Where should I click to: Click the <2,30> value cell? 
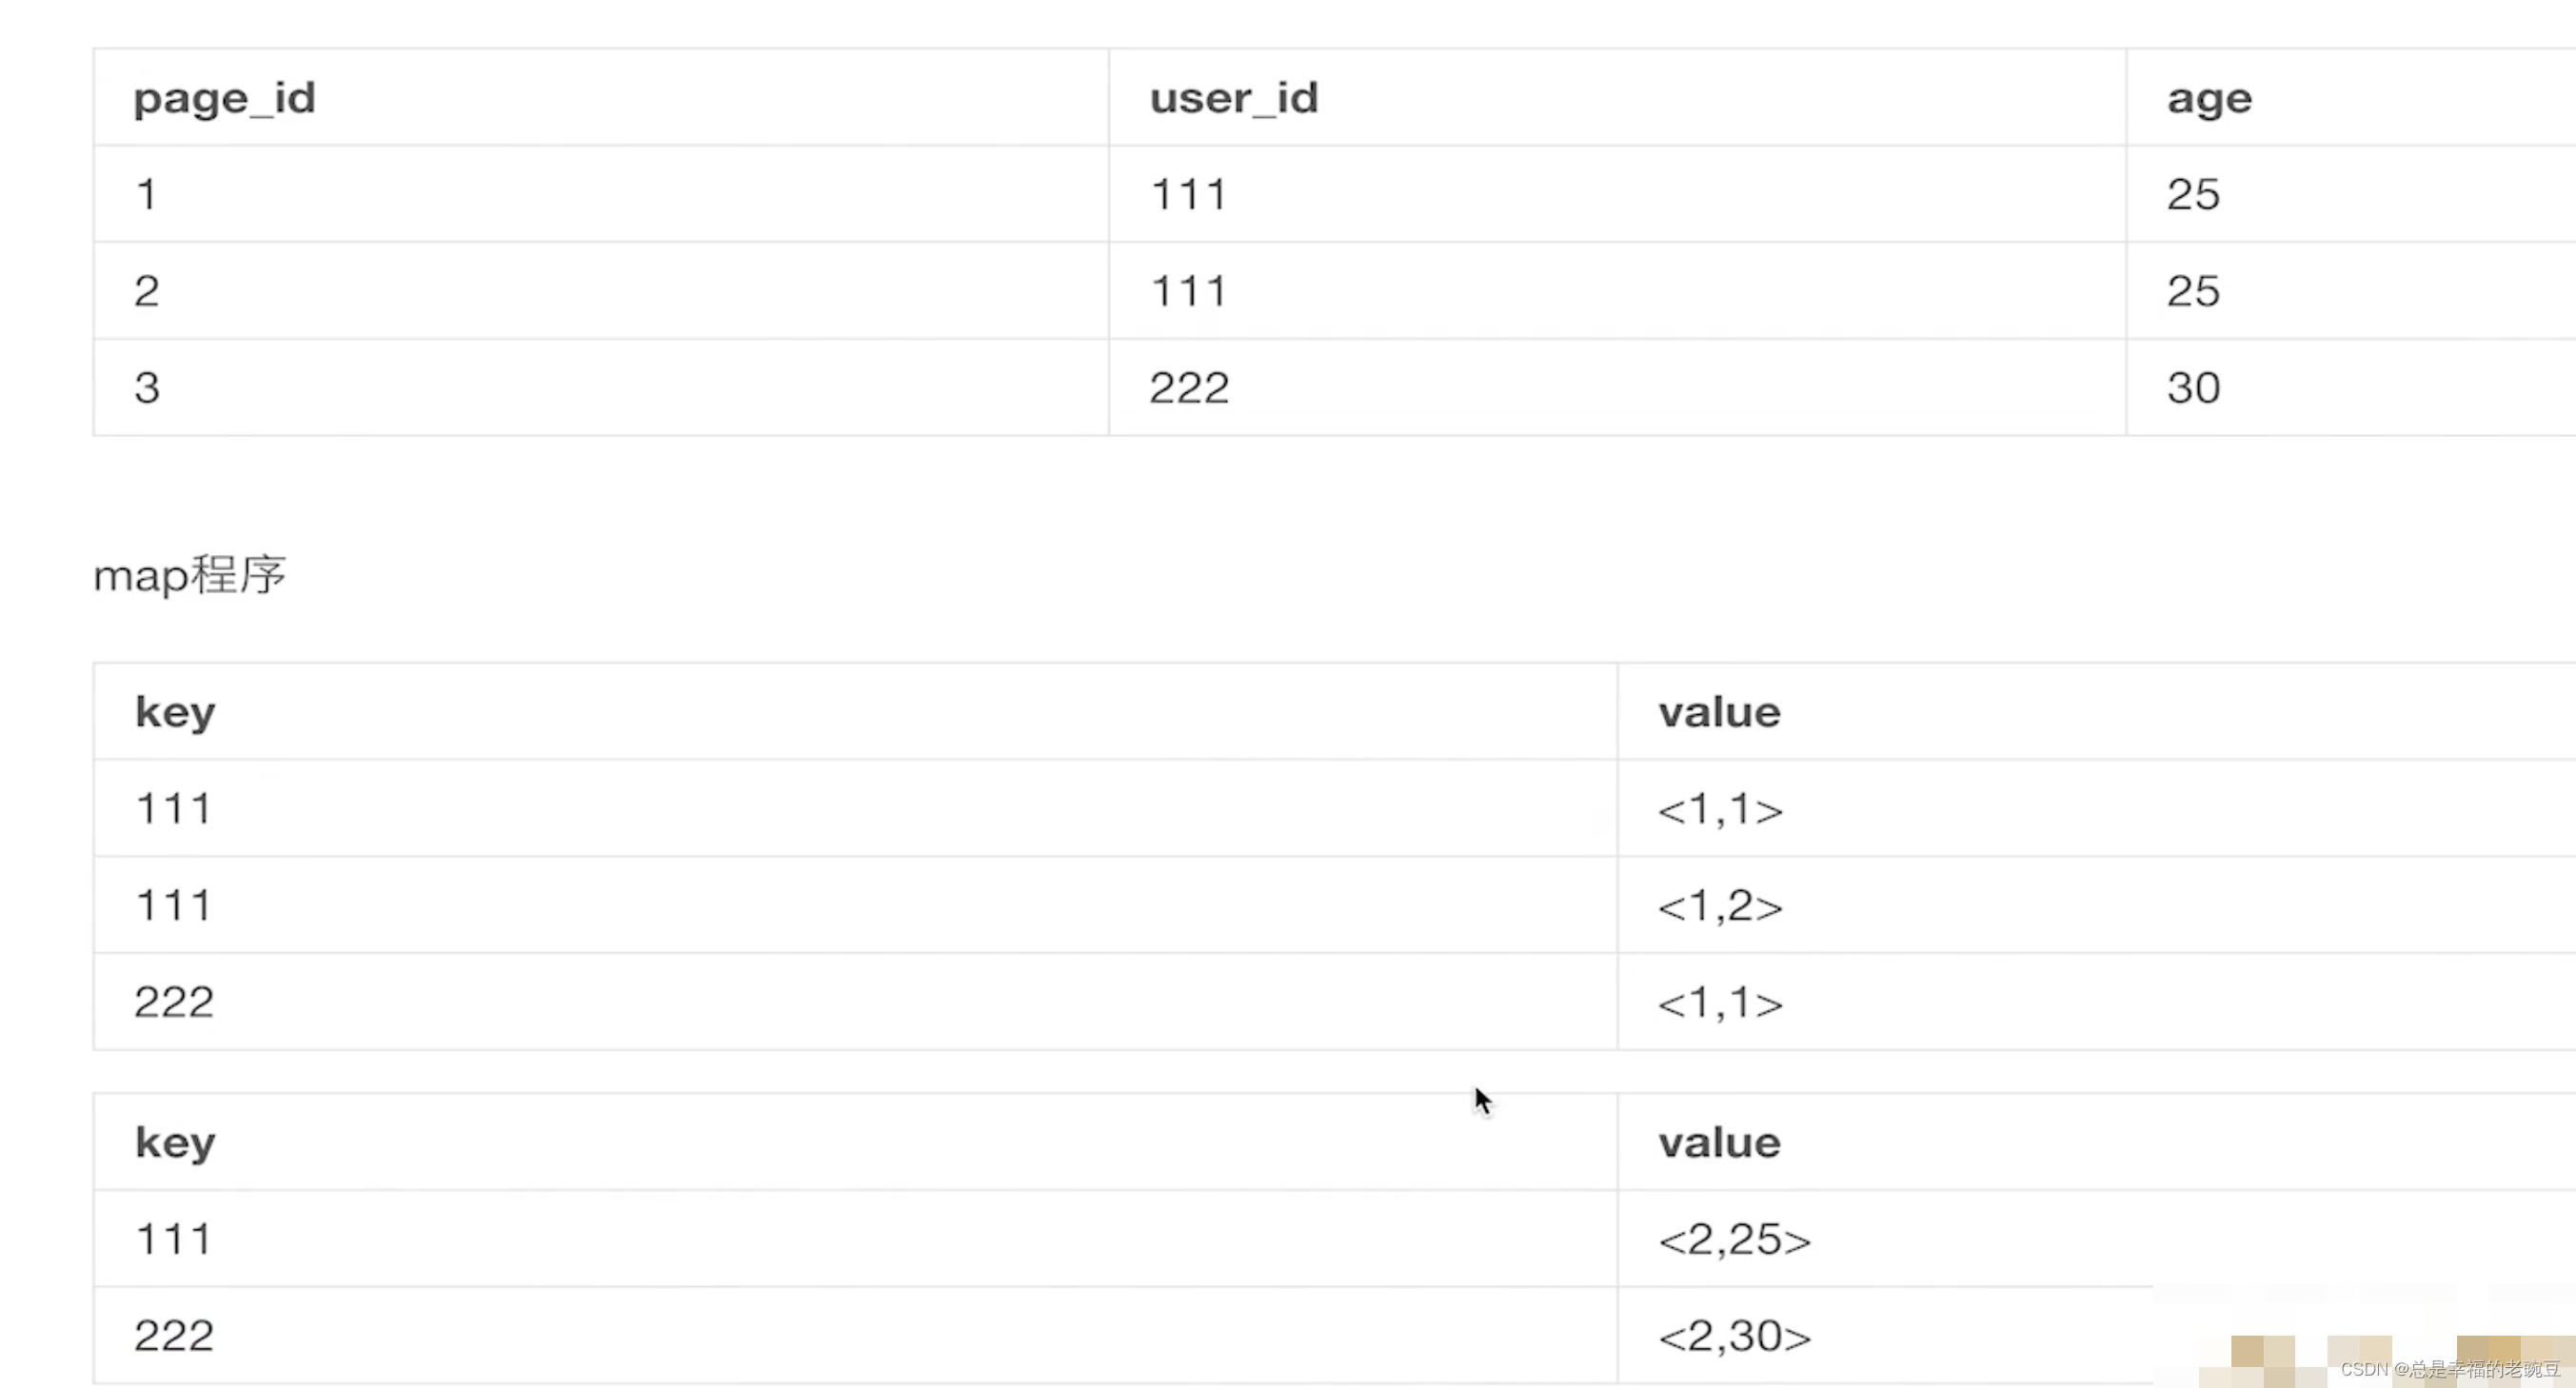(1734, 1336)
